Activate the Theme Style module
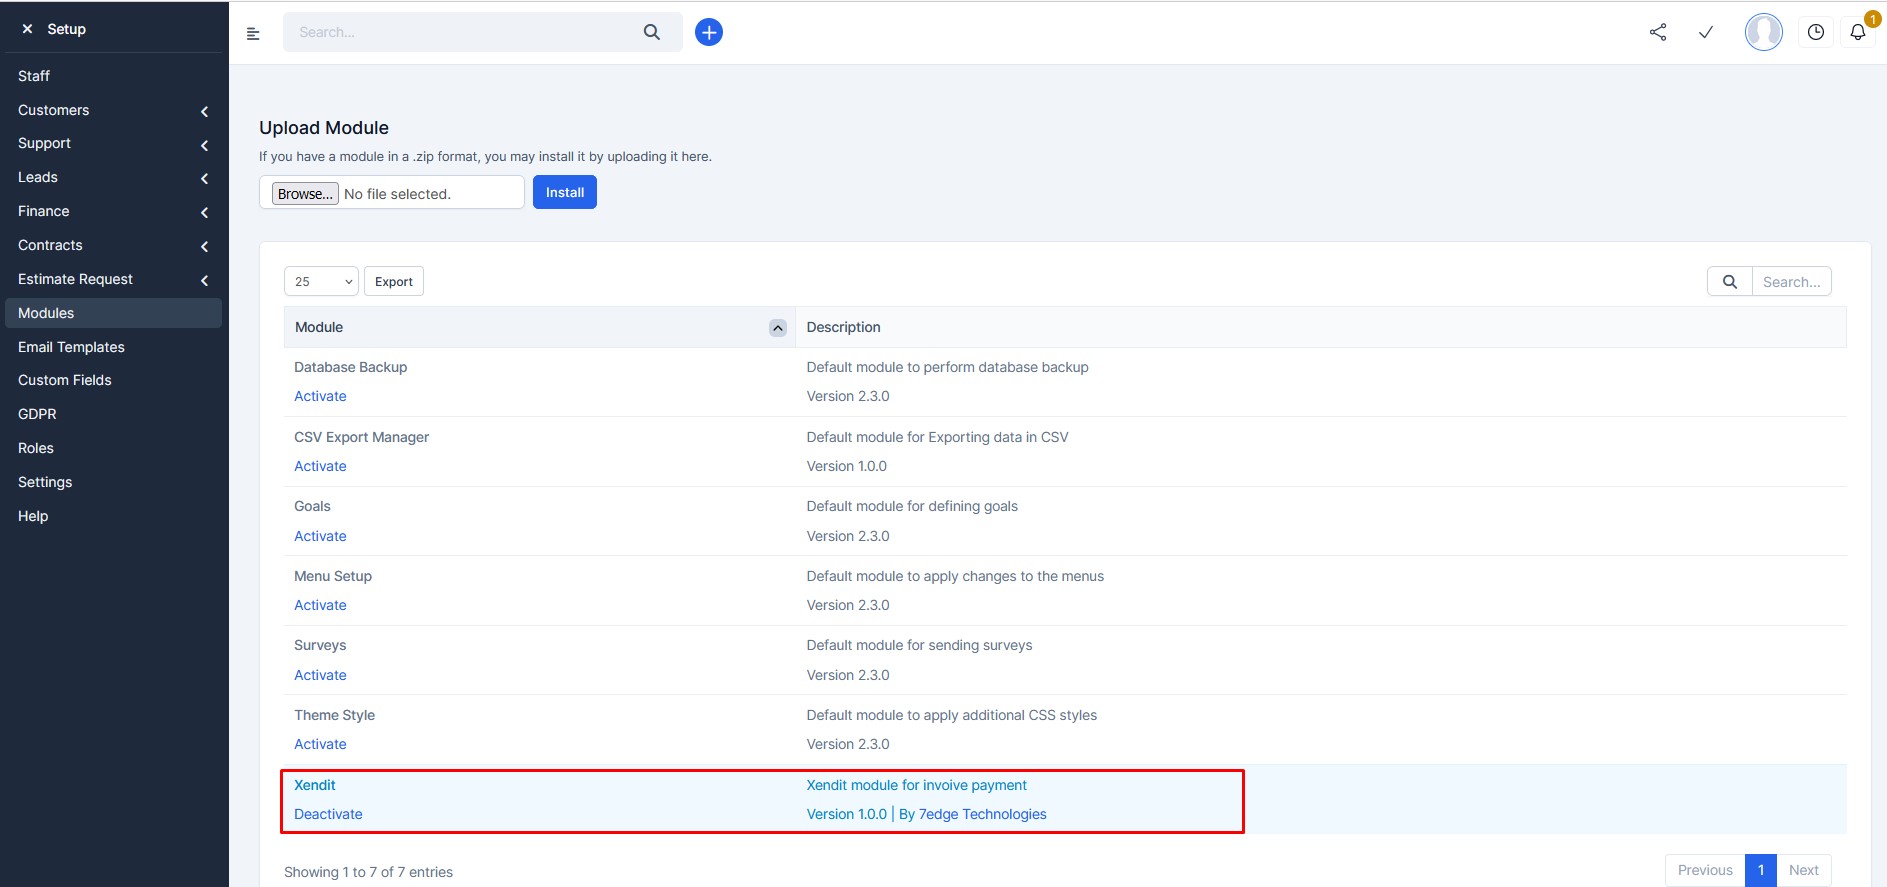Image resolution: width=1887 pixels, height=887 pixels. point(320,744)
